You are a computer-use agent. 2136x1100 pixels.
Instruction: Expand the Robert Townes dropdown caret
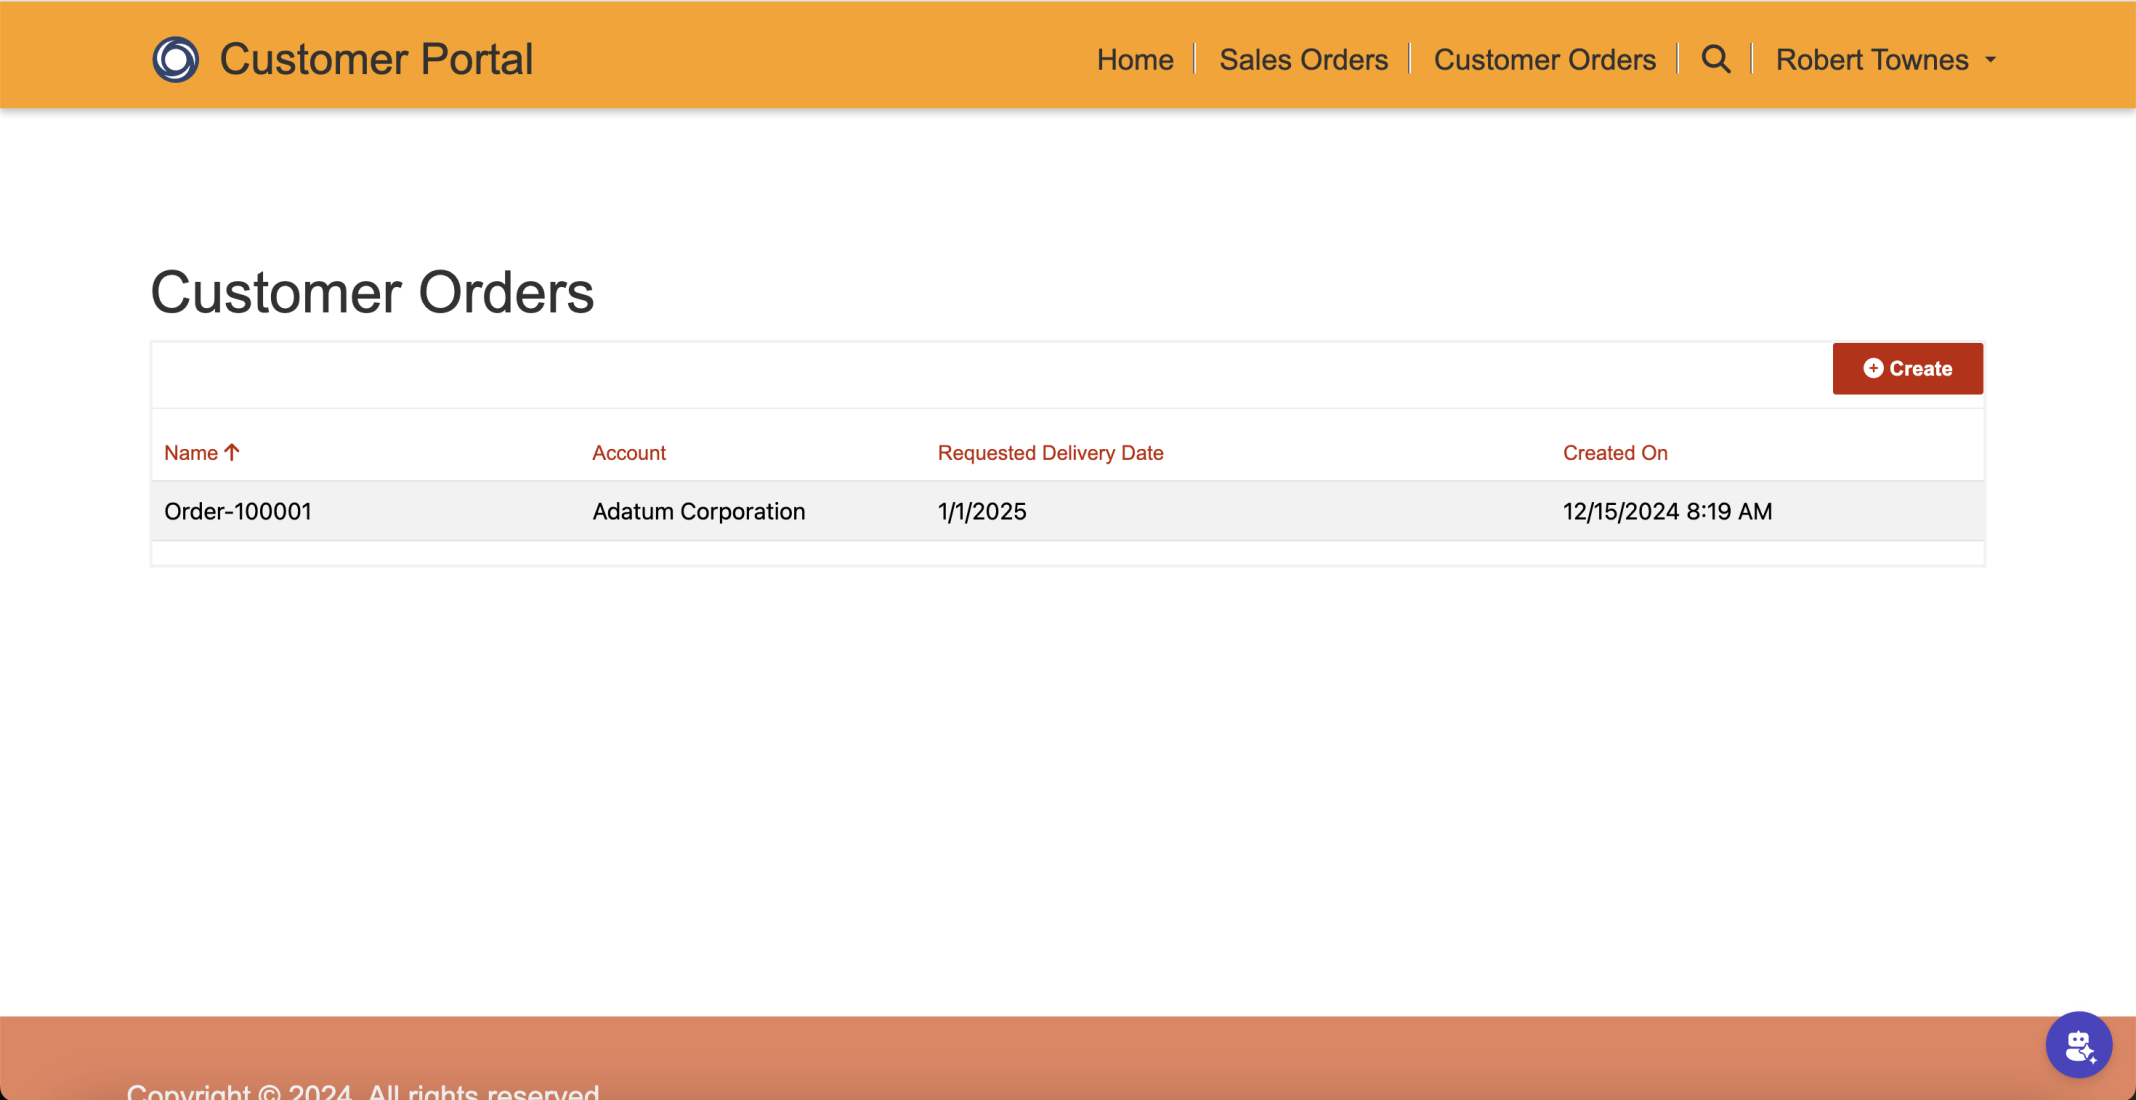pyautogui.click(x=1990, y=60)
